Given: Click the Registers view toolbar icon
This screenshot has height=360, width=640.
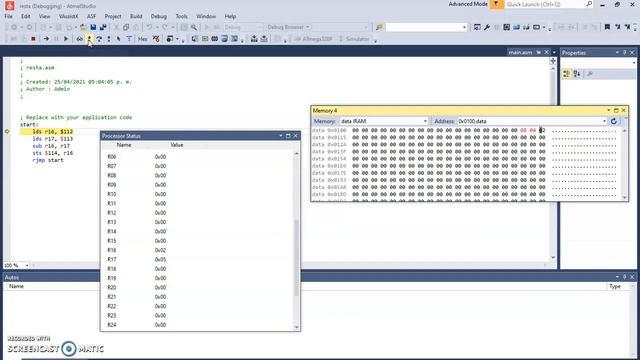Looking at the screenshot, I should coord(205,39).
